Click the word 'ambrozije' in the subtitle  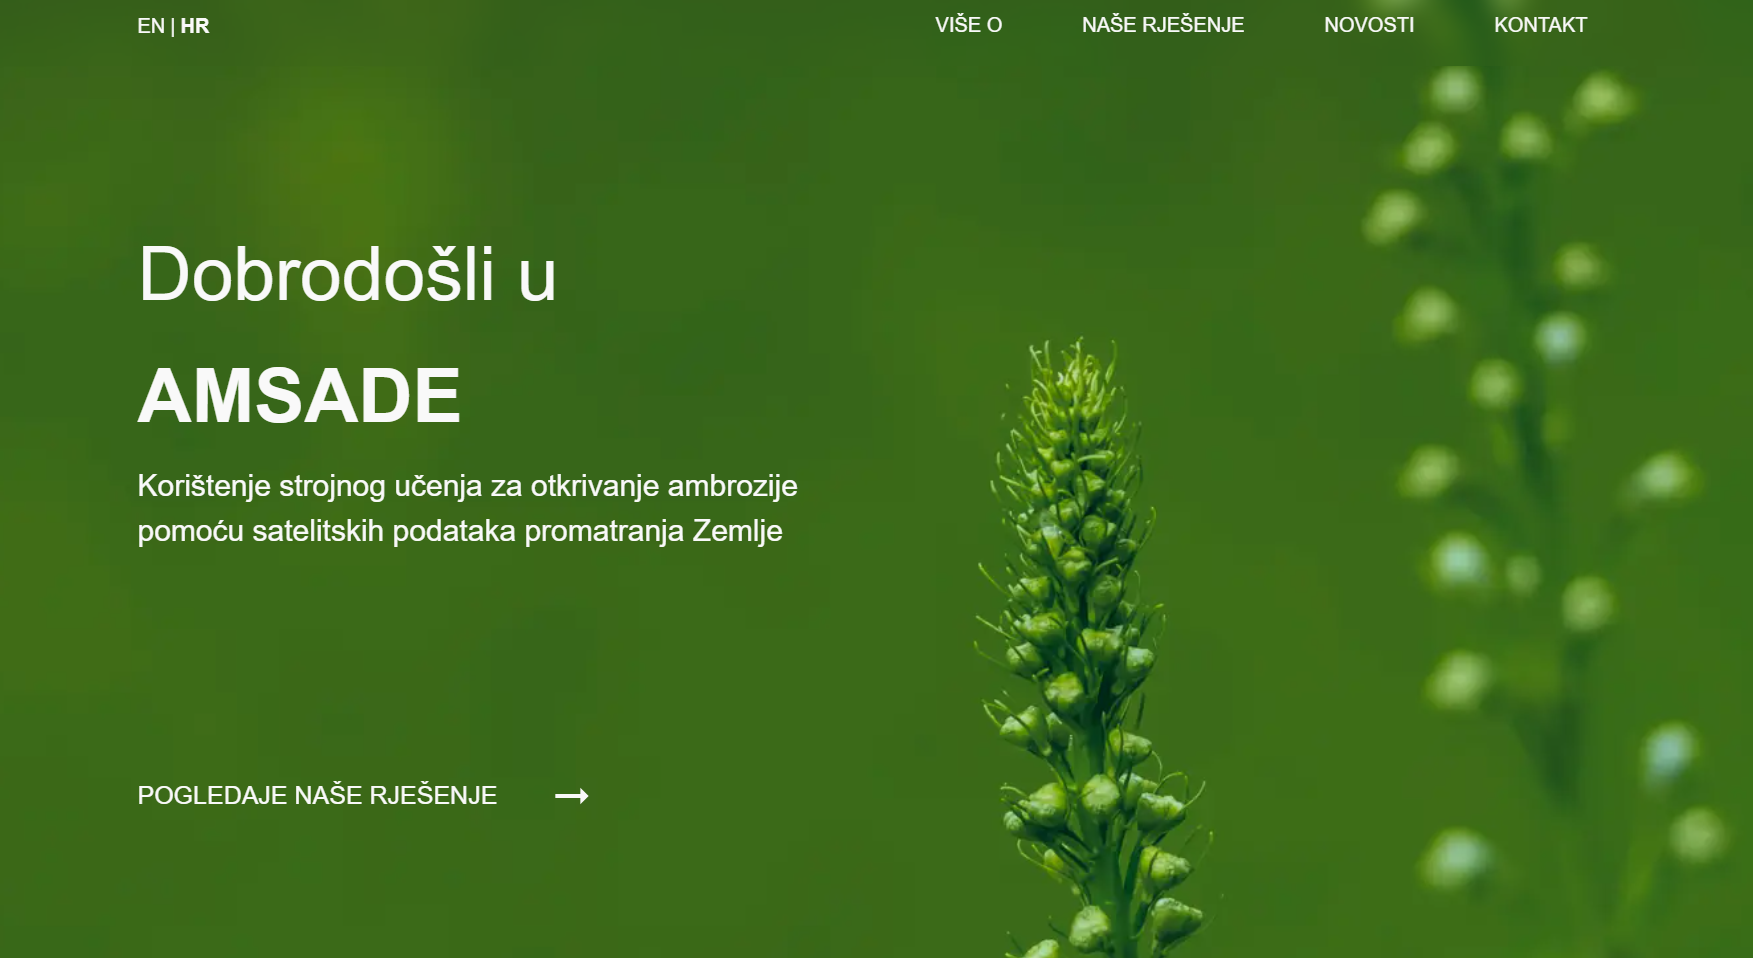click(732, 486)
